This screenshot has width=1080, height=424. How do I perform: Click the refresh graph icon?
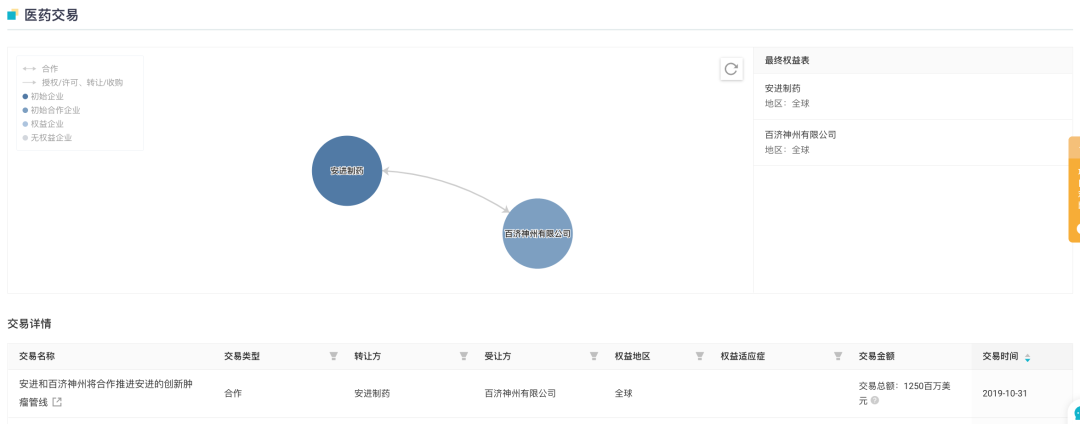(x=731, y=69)
